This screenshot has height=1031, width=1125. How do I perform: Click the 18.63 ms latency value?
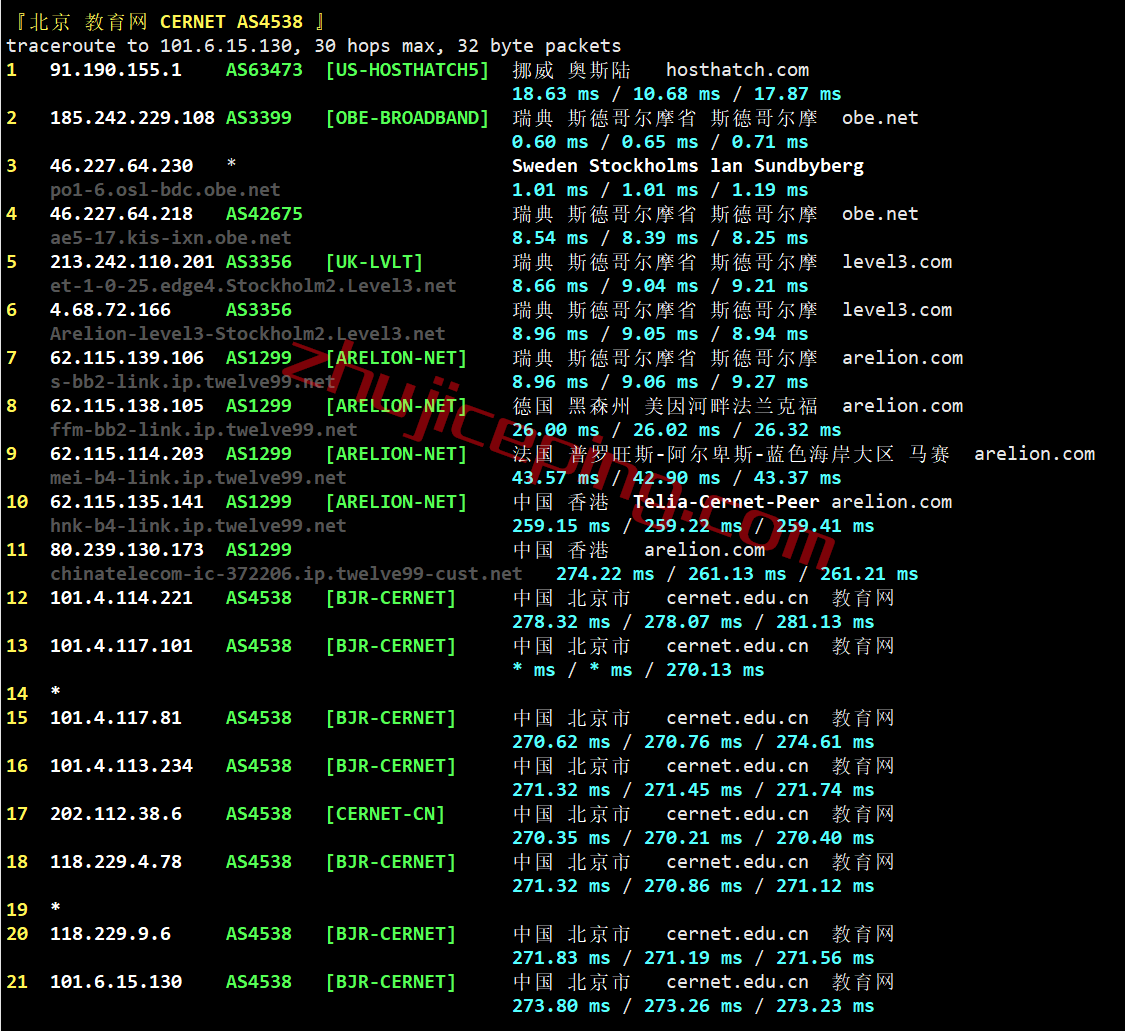[555, 94]
